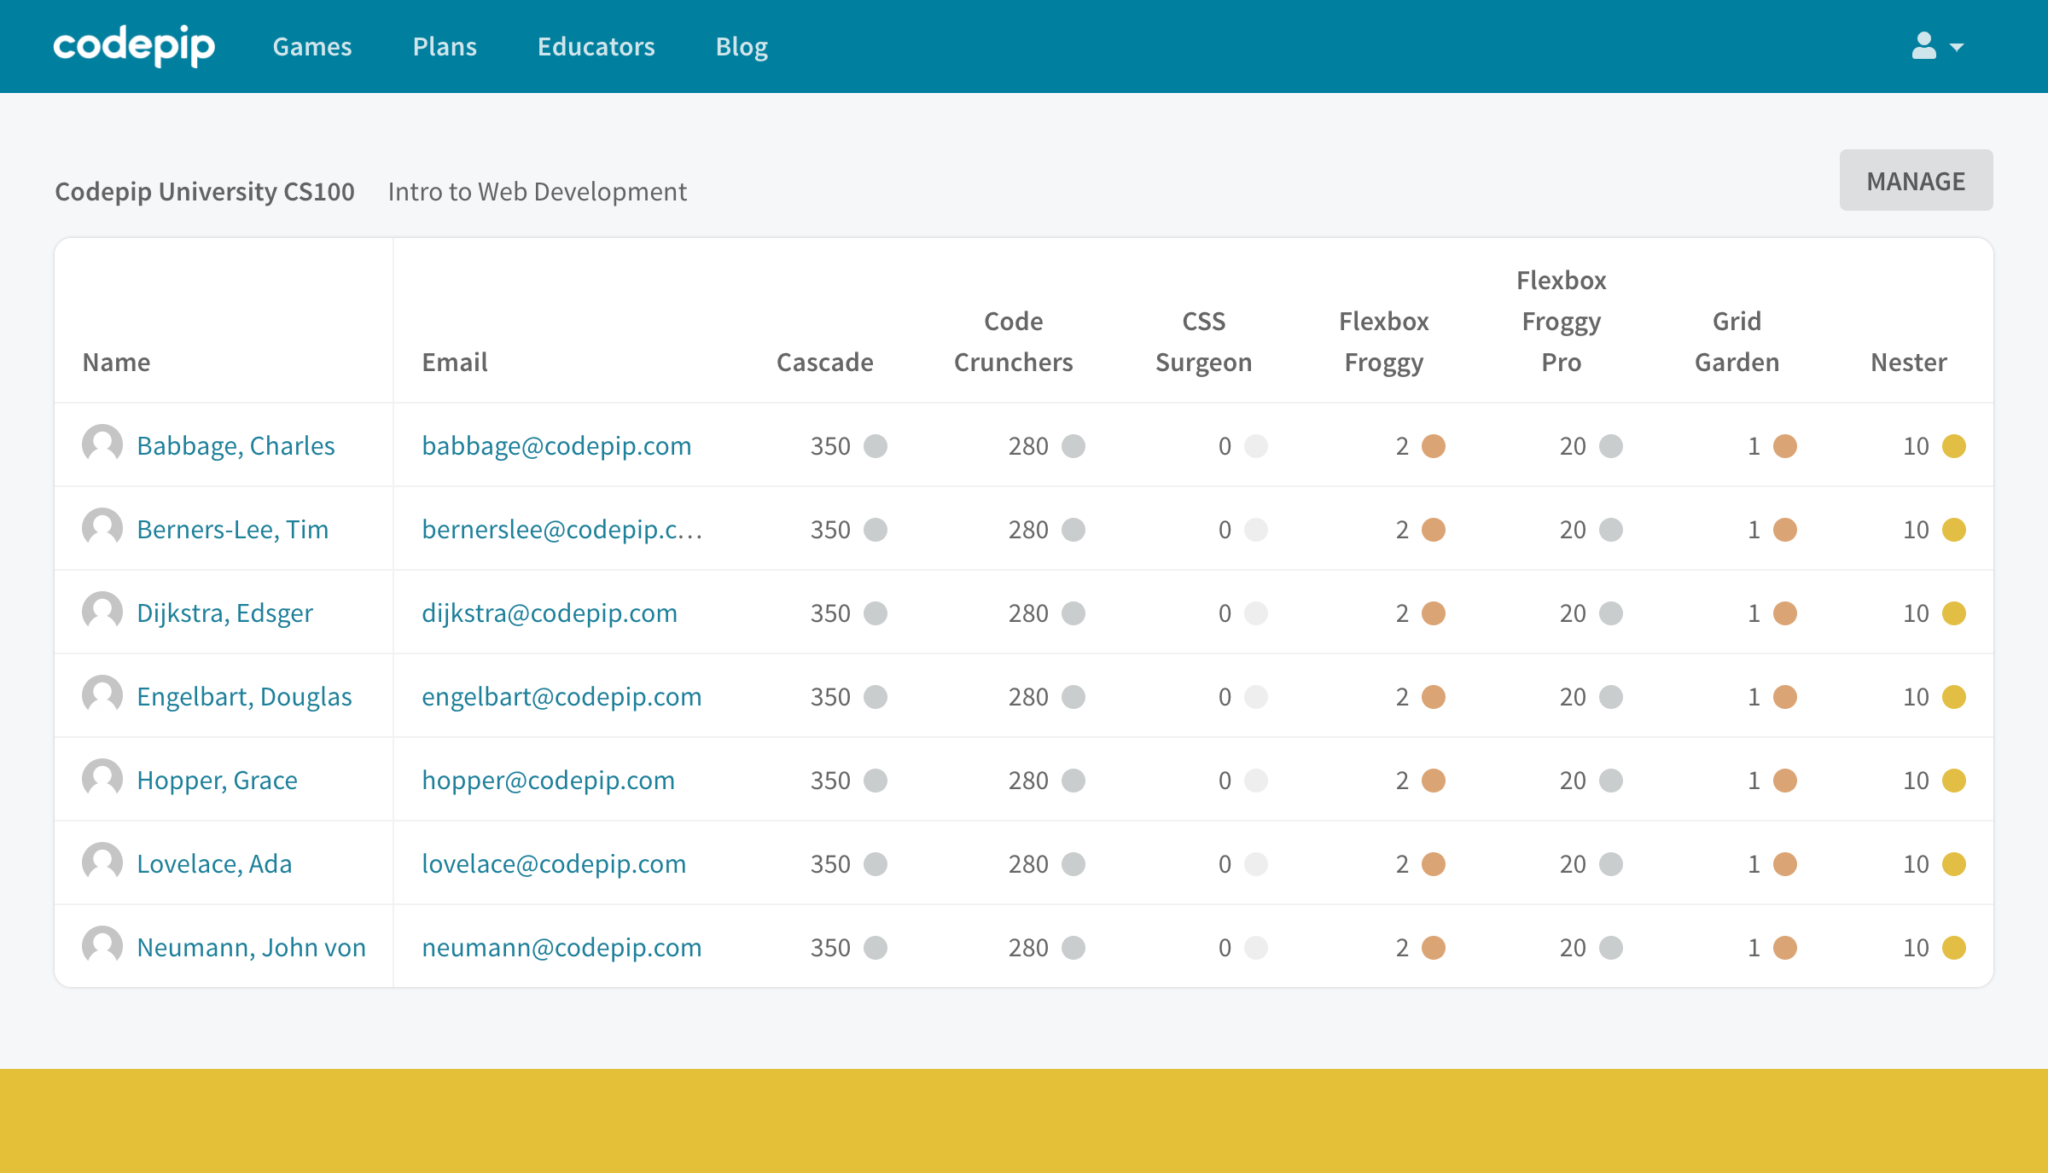Click the MANAGE button
This screenshot has height=1173, width=2048.
click(x=1915, y=180)
